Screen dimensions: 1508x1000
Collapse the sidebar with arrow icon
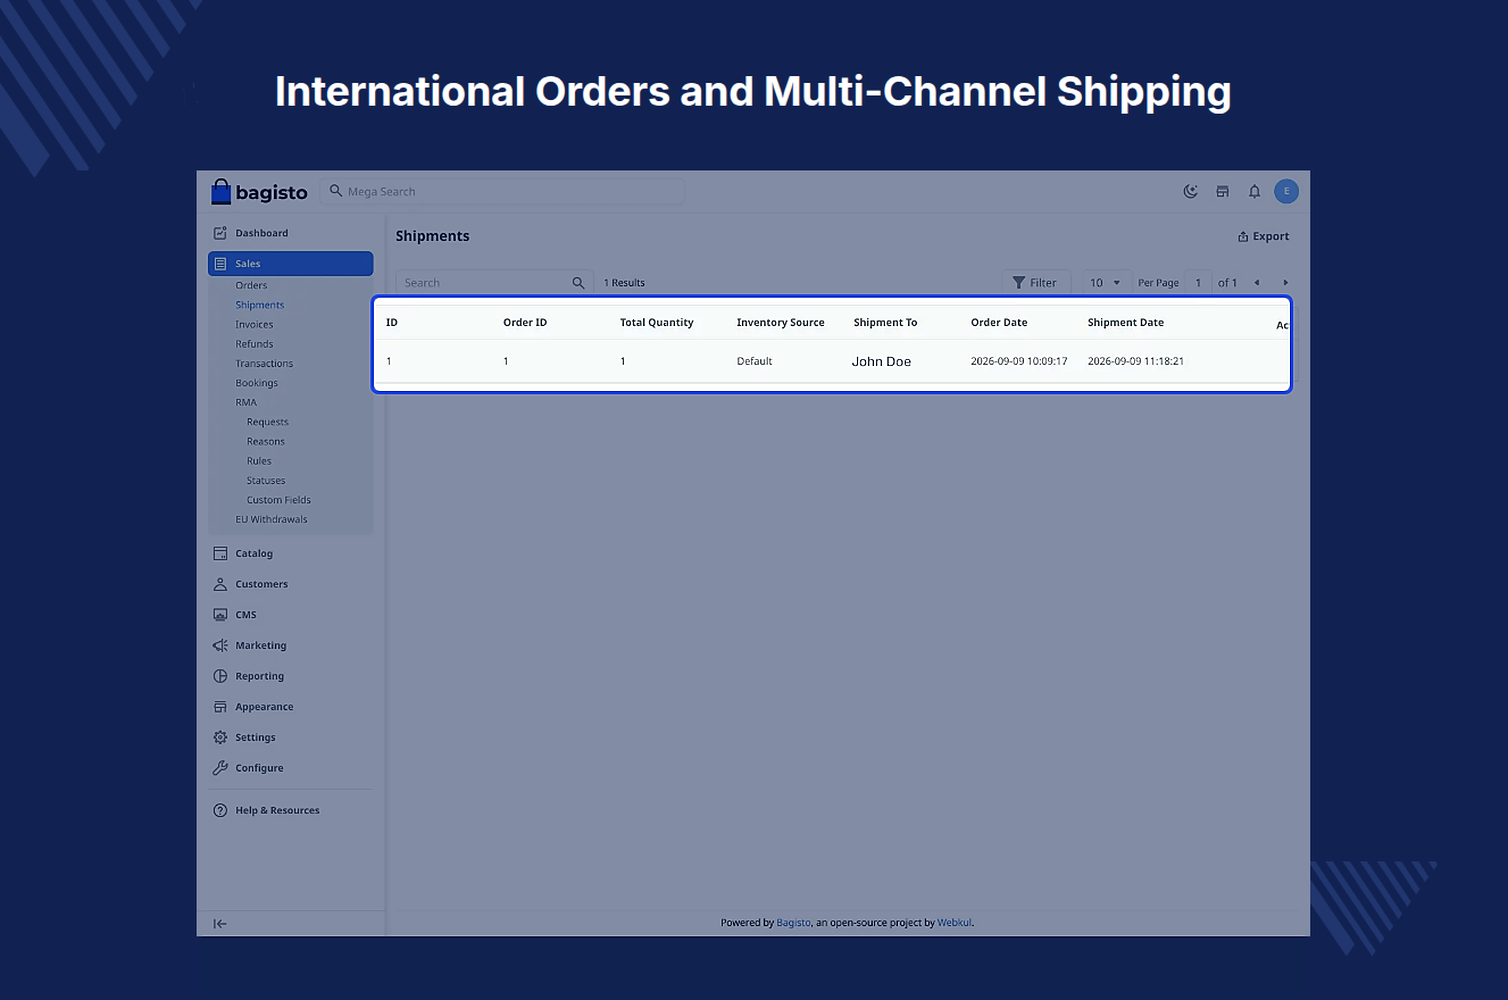coord(220,924)
